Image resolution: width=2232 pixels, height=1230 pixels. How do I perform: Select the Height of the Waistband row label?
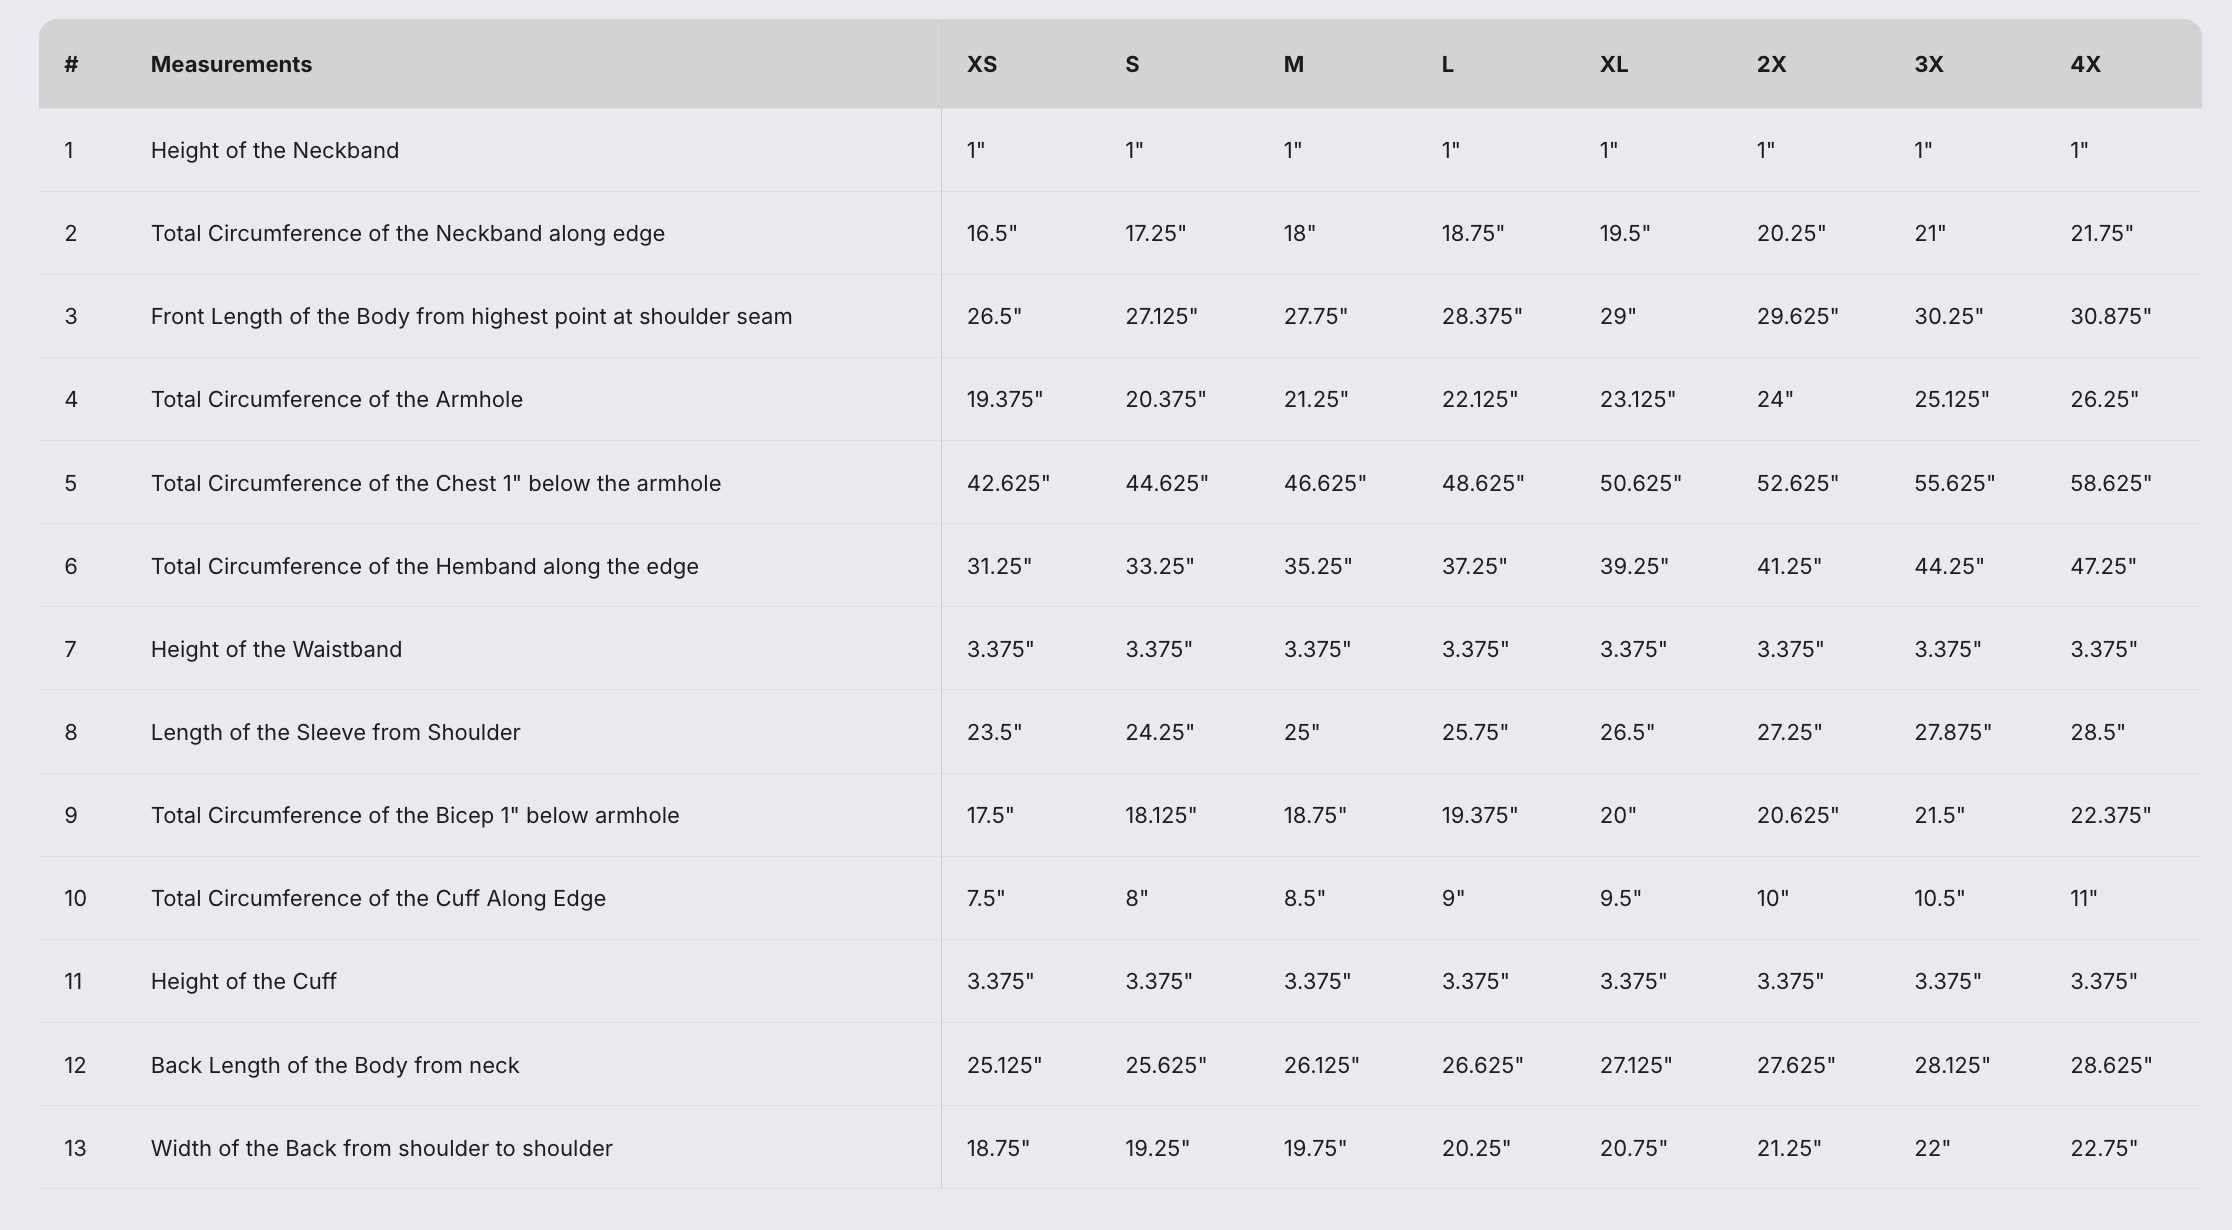click(276, 649)
